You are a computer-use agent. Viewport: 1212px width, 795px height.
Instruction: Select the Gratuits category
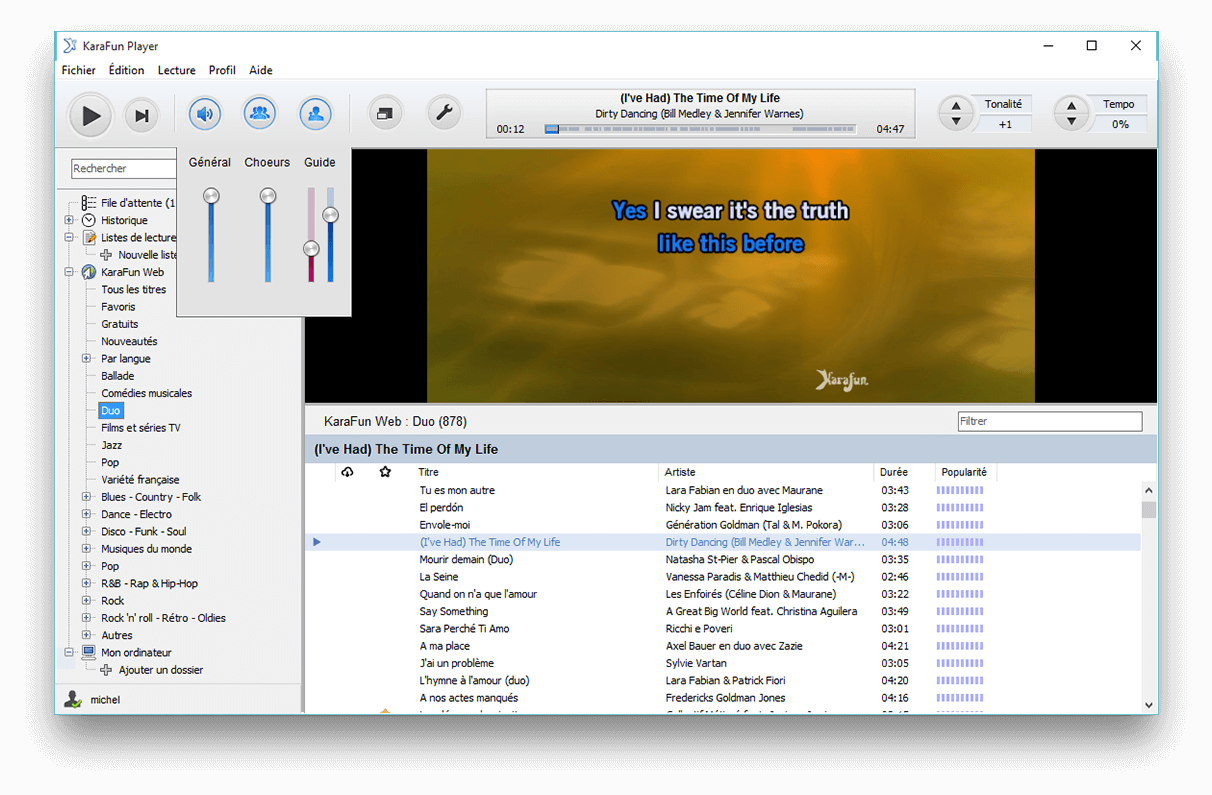tap(120, 324)
